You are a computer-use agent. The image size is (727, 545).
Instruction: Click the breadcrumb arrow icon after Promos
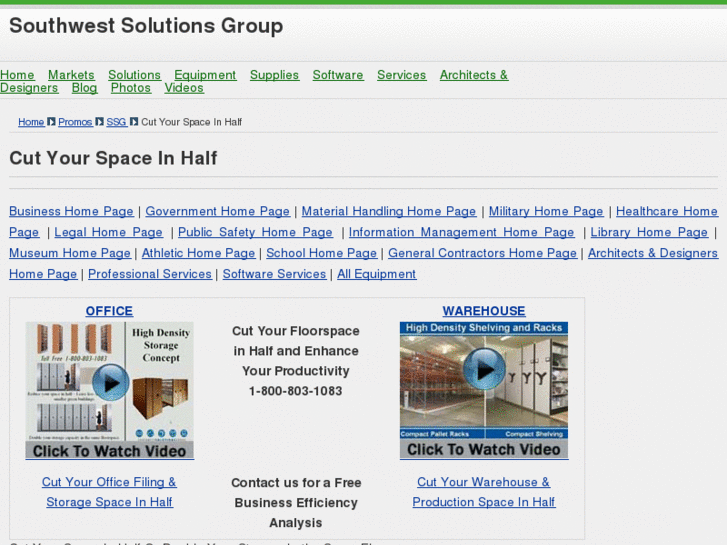(99, 122)
